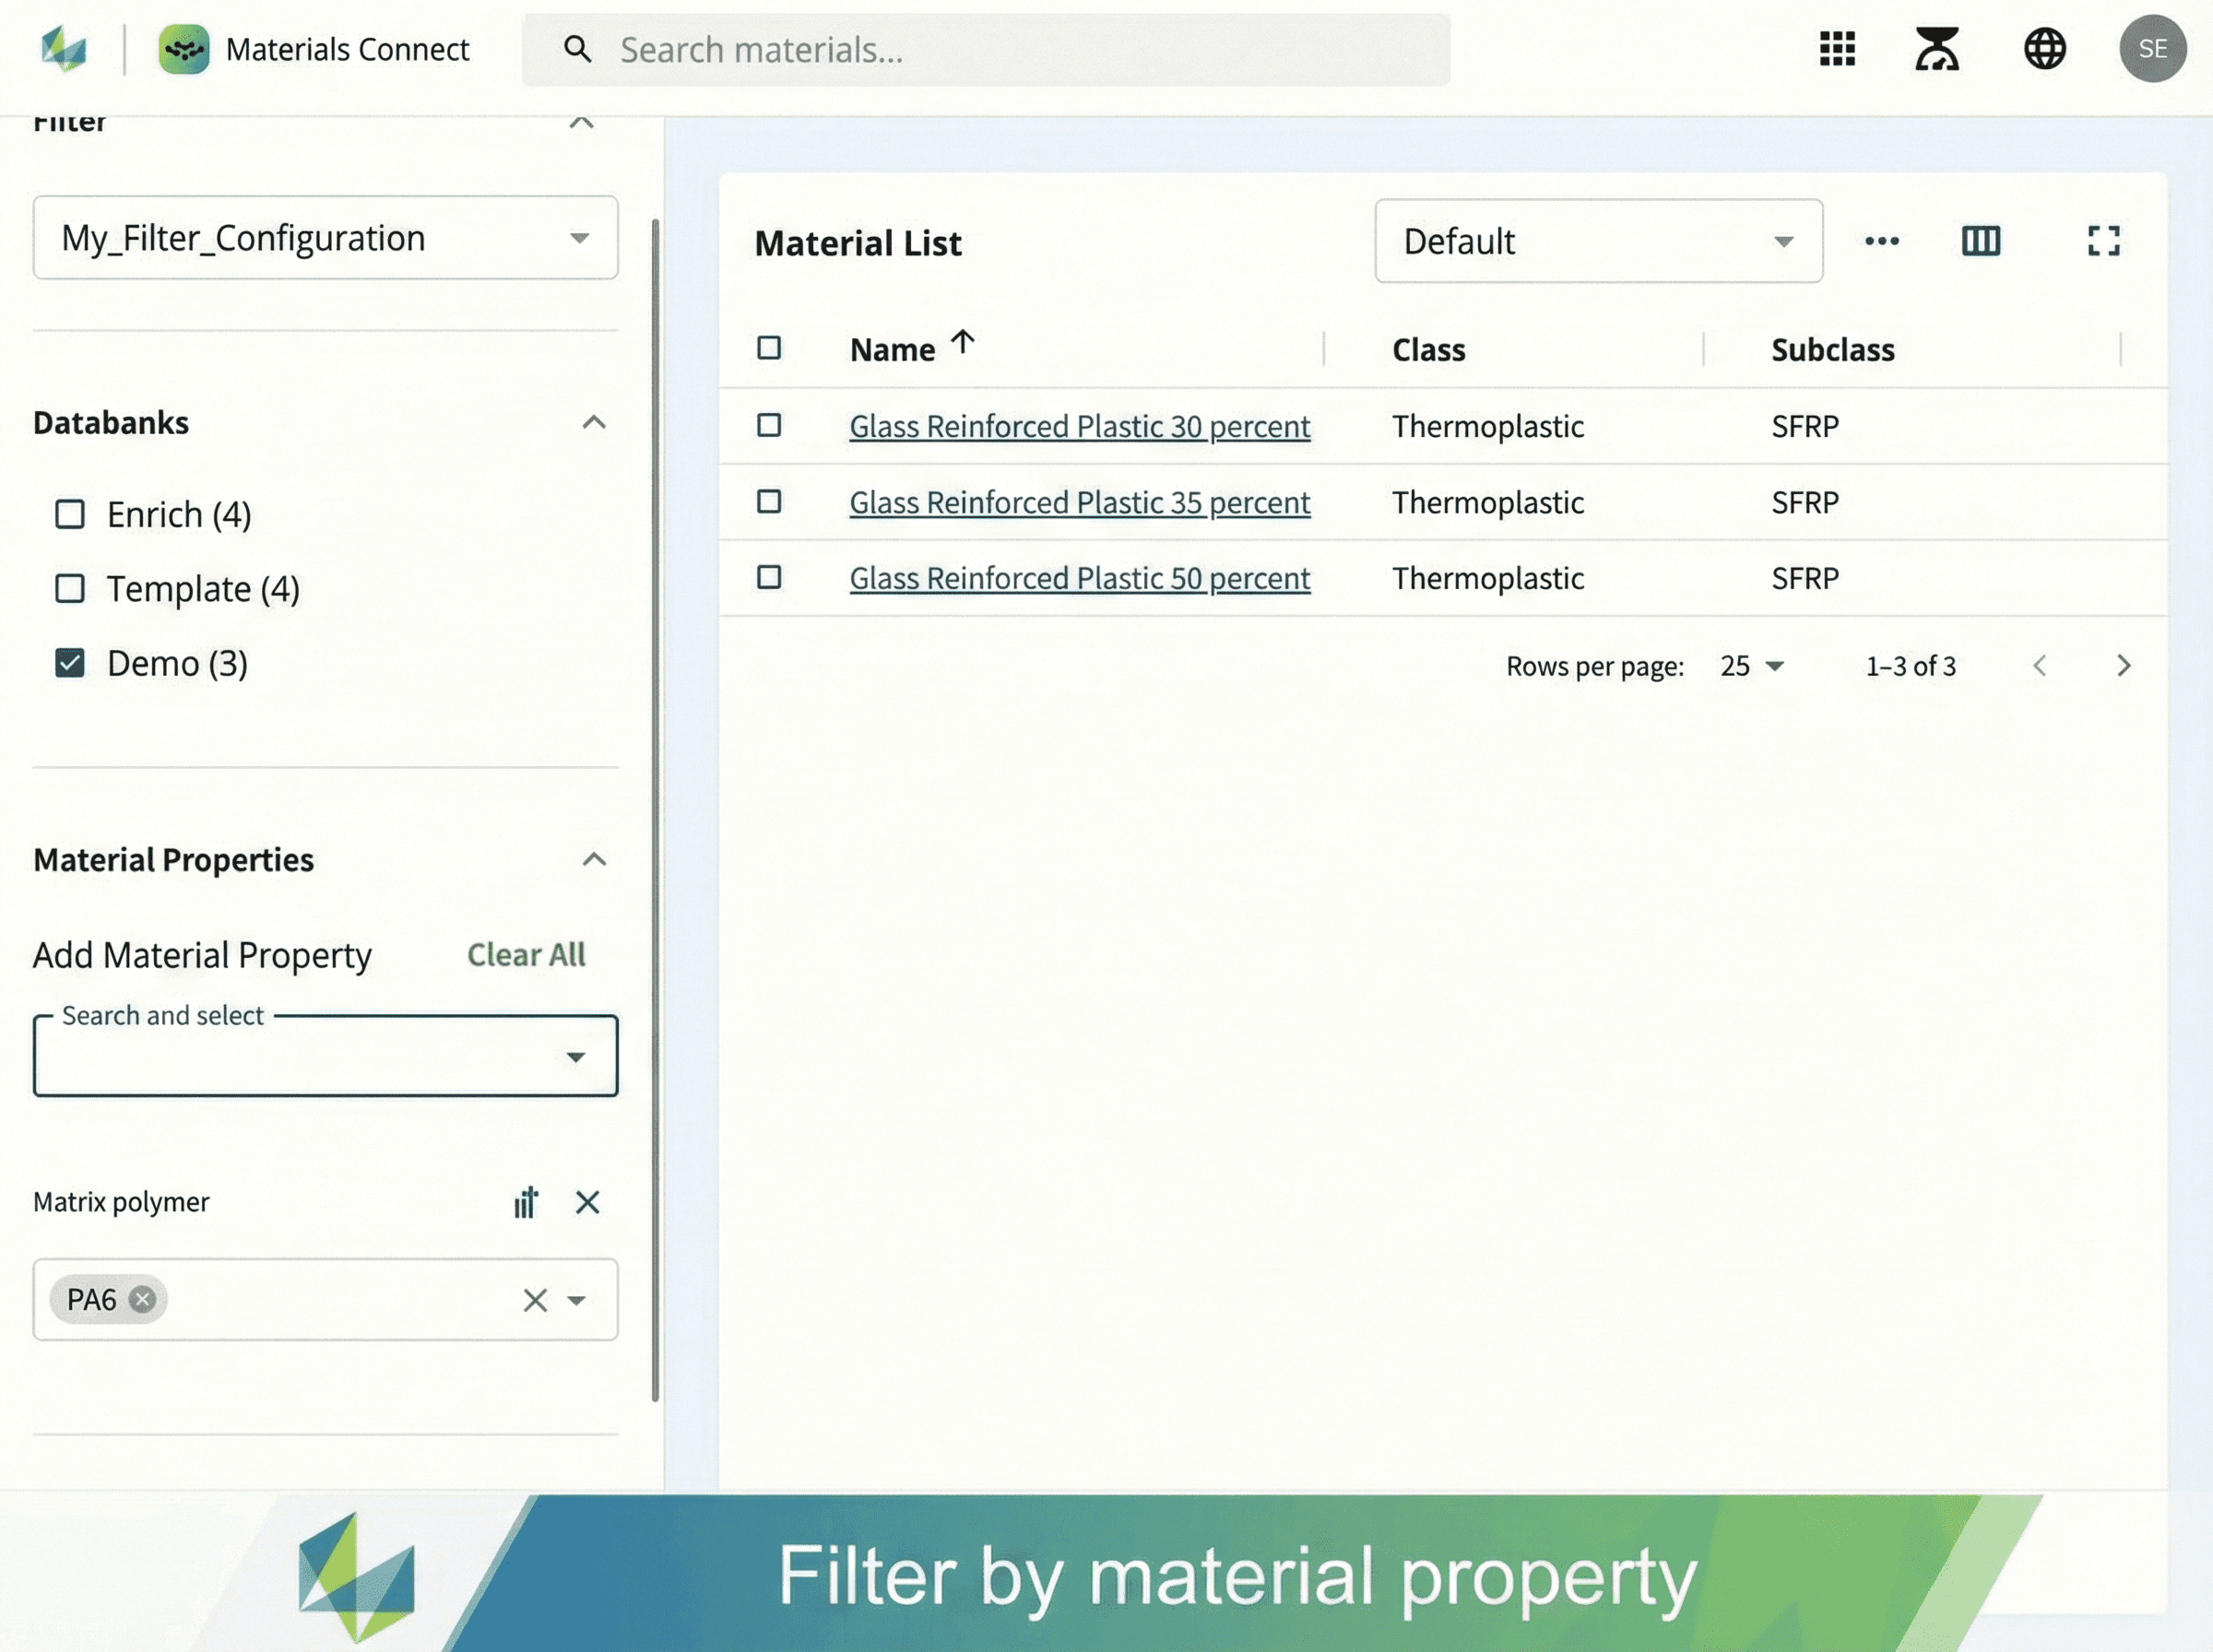The width and height of the screenshot is (2213, 1652).
Task: Sort by the Name column header
Action: pos(892,350)
